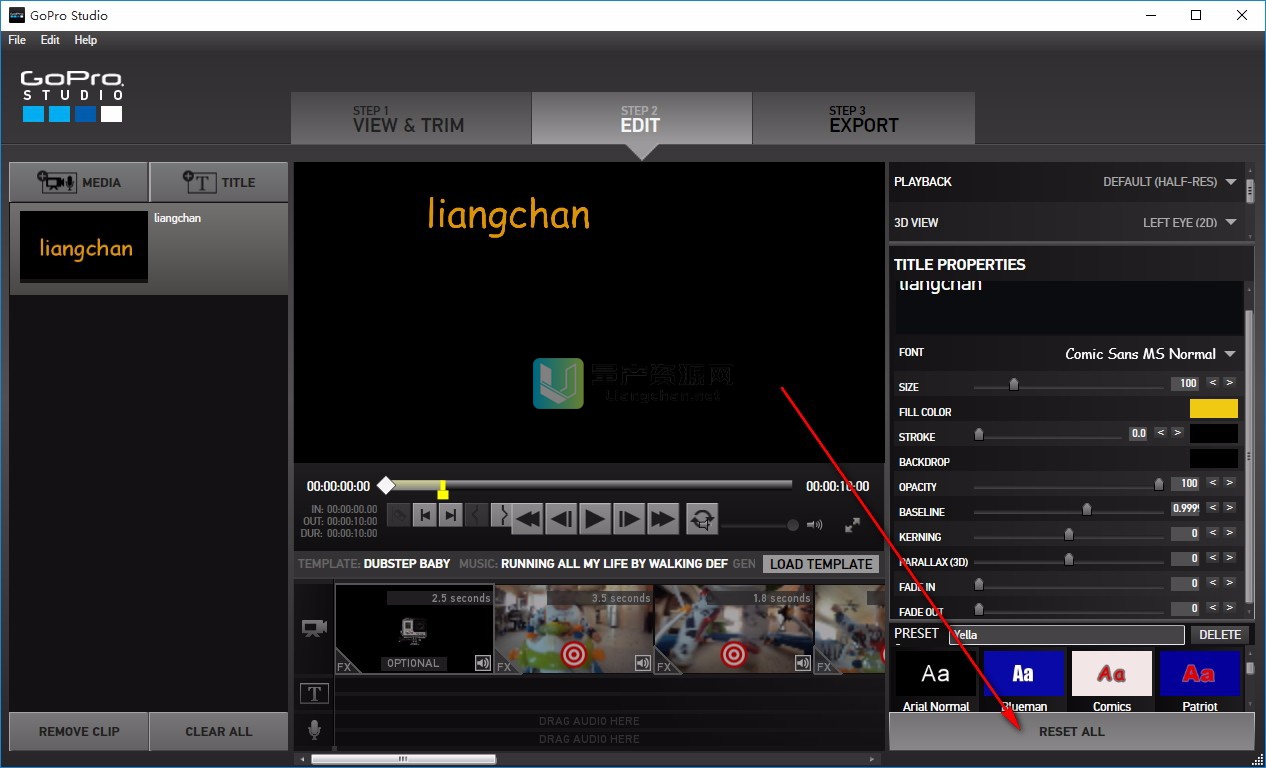Click the Opacity slider handle

[x=1159, y=484]
